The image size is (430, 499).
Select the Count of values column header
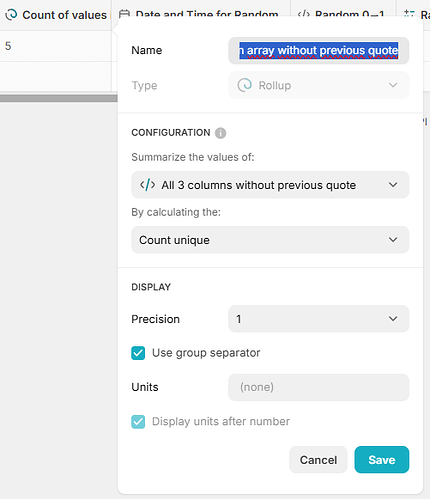tap(56, 15)
